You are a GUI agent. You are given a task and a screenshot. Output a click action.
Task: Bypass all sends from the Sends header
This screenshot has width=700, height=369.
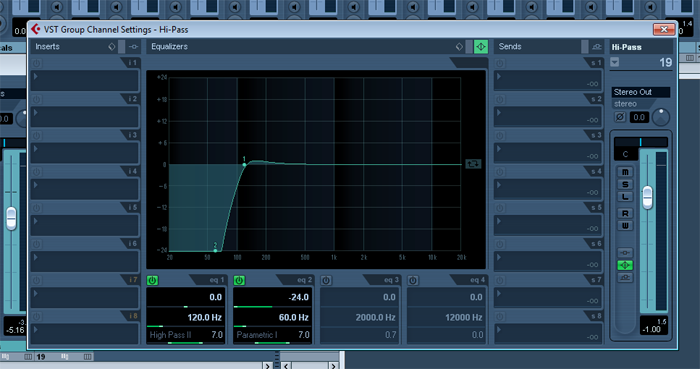click(x=585, y=46)
